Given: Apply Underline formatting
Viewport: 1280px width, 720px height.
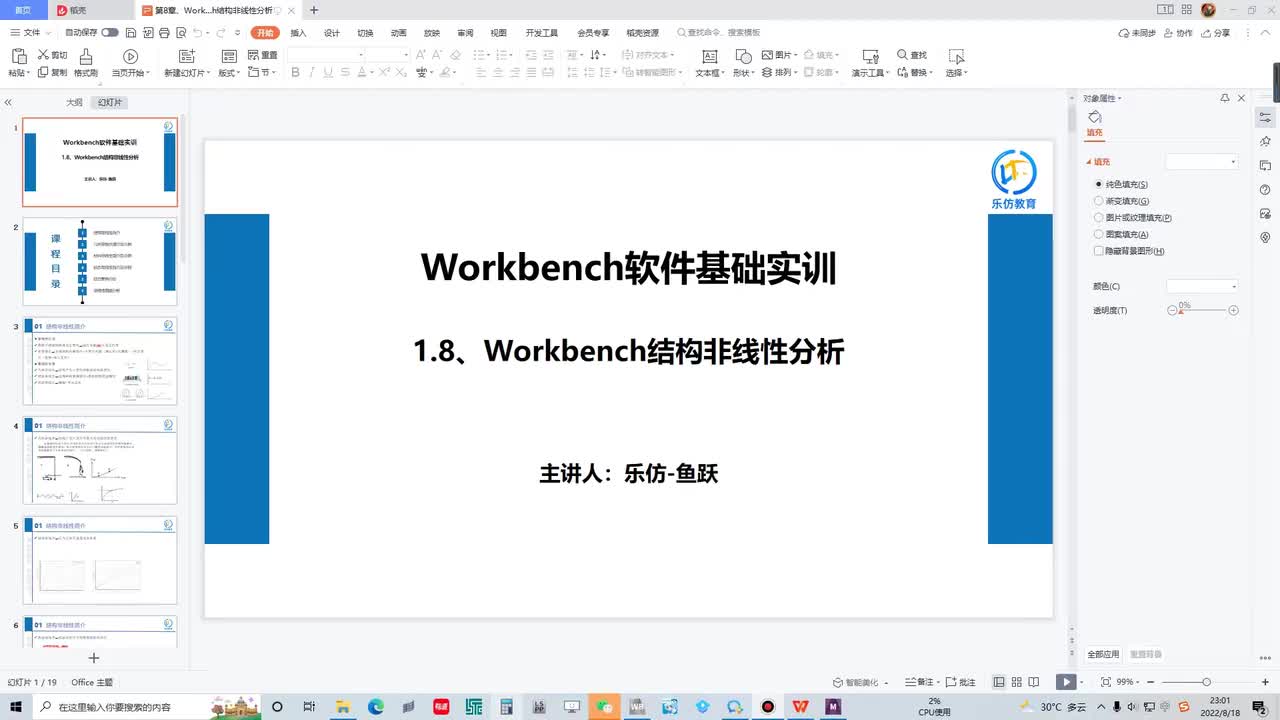Looking at the screenshot, I should pyautogui.click(x=328, y=73).
